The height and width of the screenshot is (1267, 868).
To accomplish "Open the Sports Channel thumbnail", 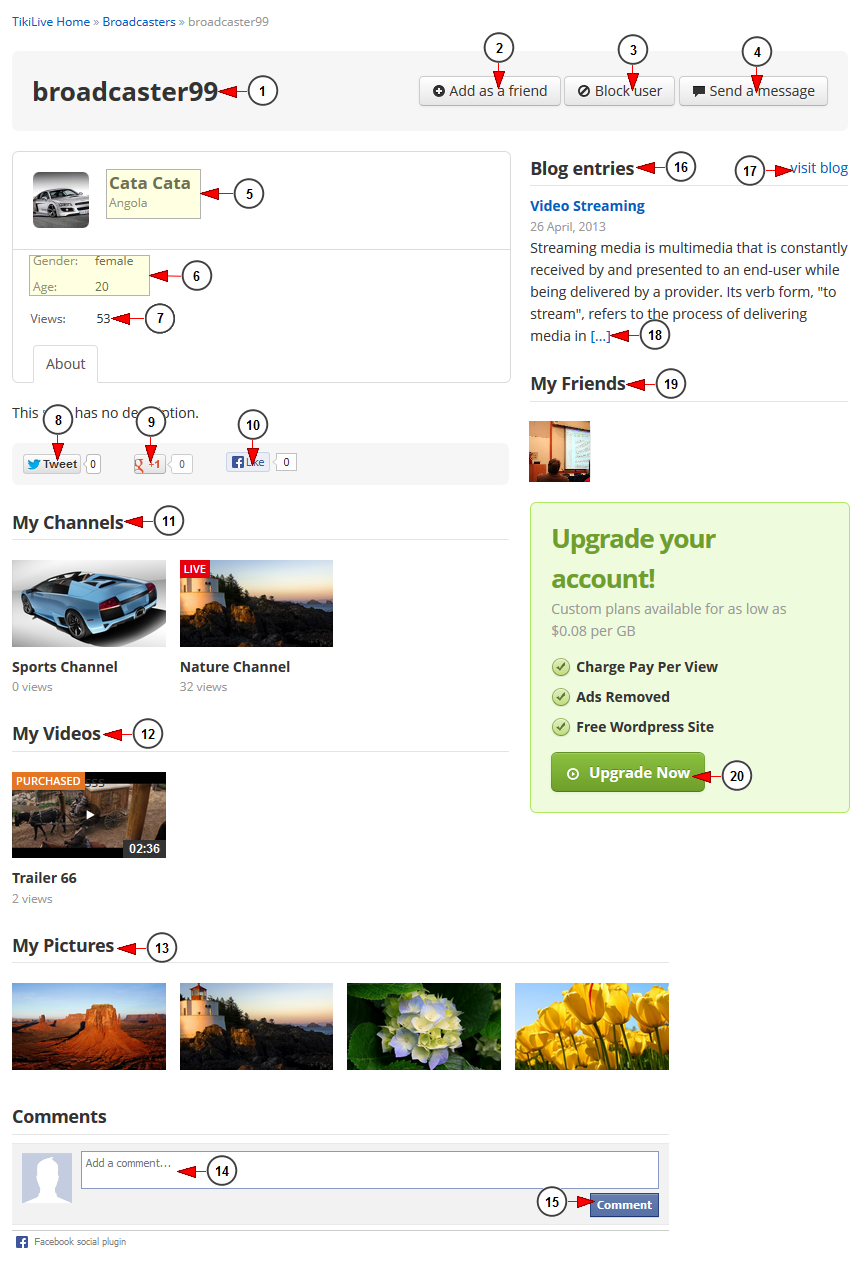I will click(89, 603).
